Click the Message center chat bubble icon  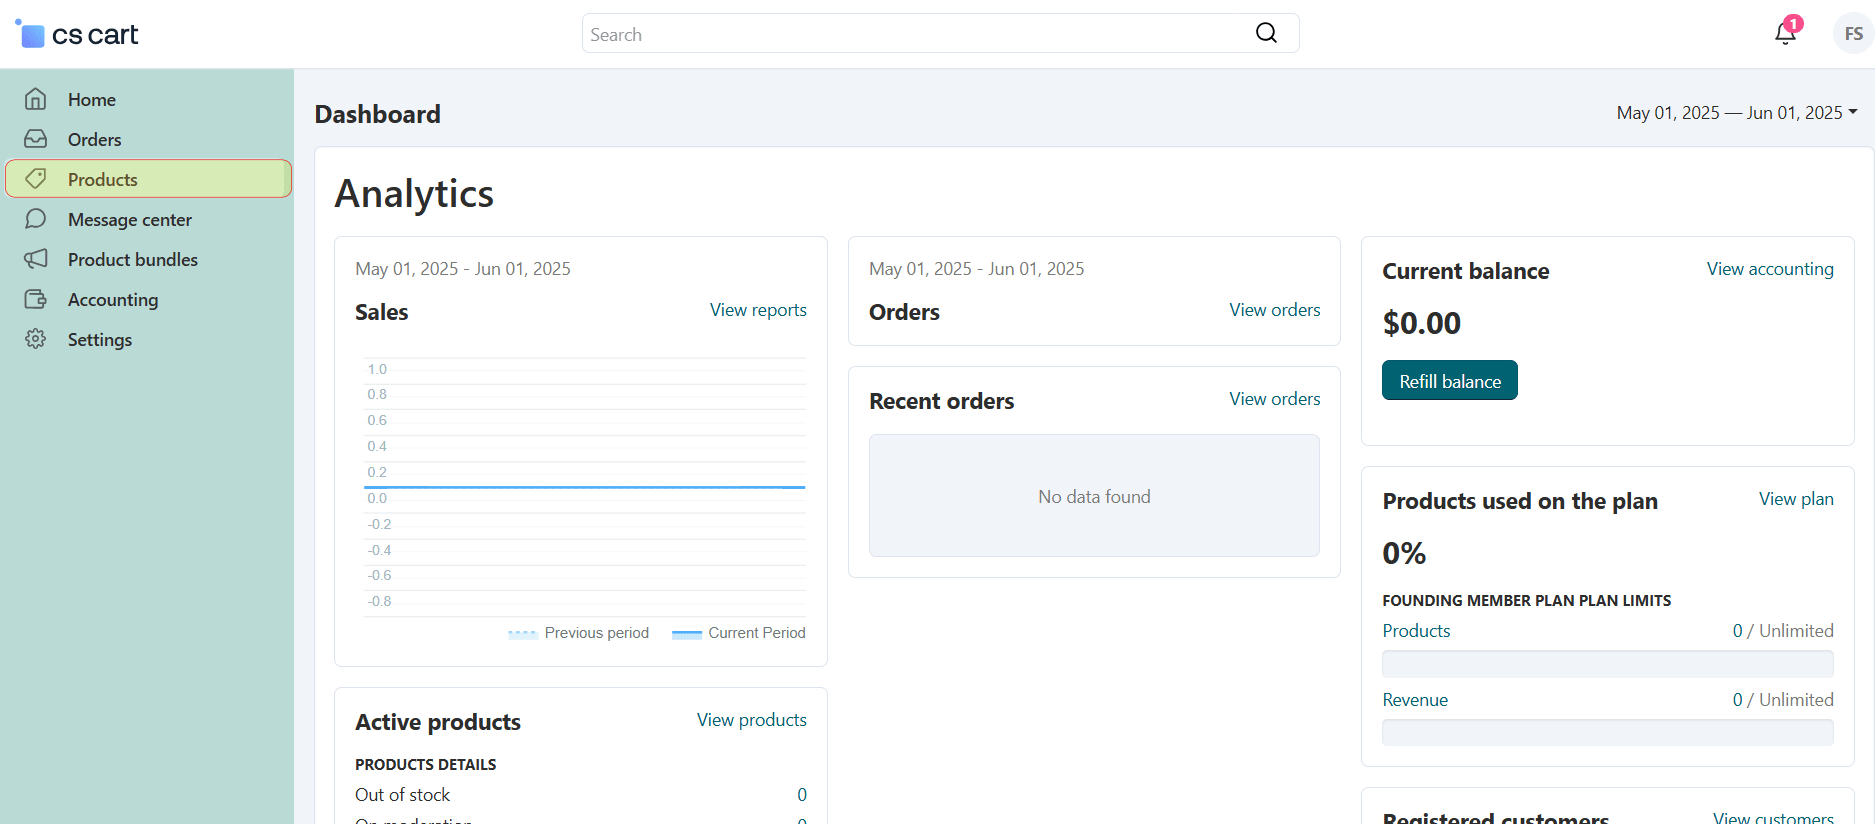[36, 219]
